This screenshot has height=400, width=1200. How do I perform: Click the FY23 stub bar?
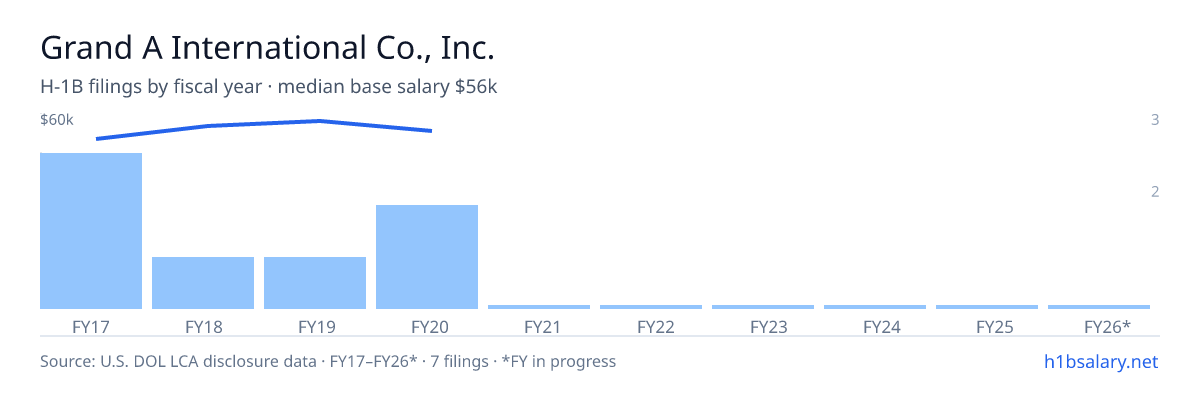(x=763, y=307)
